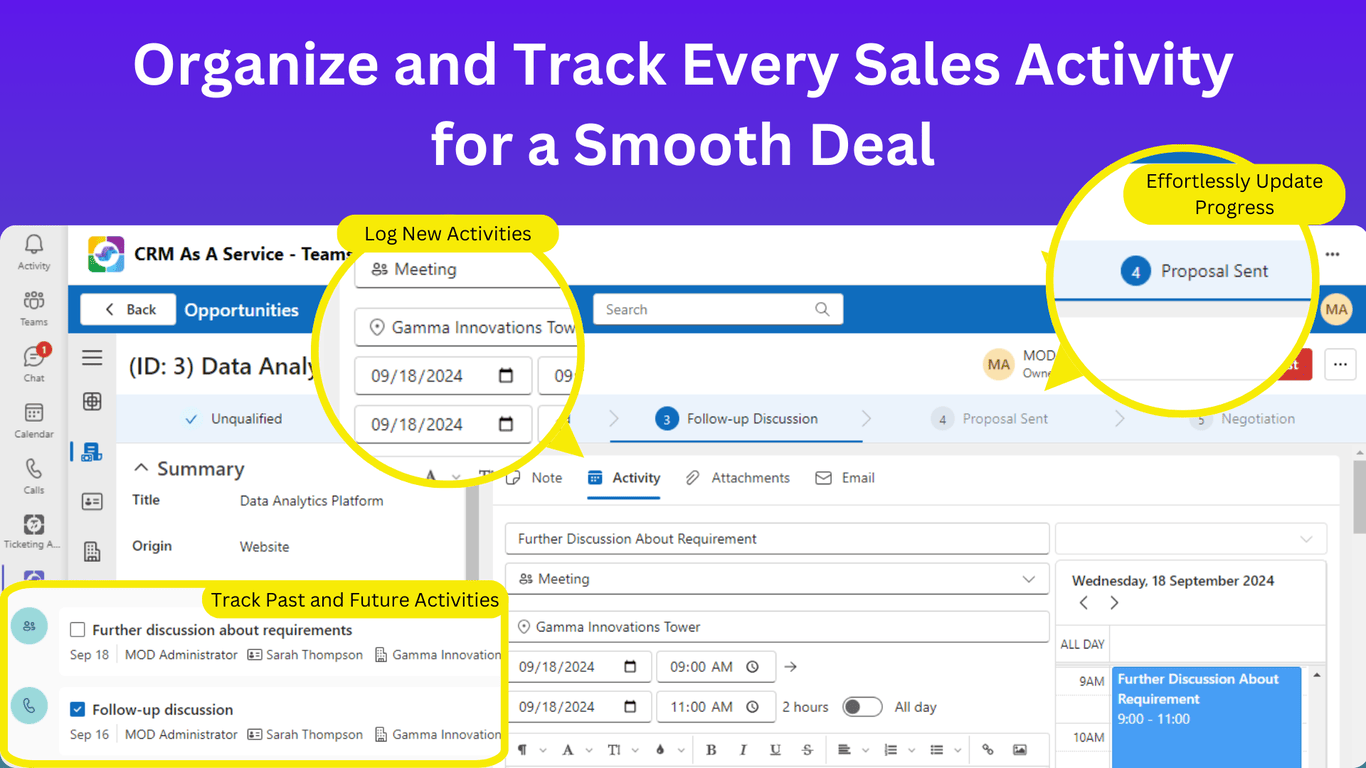This screenshot has height=768, width=1366.
Task: Click the calendar scrollbar up arrow
Action: 1316,675
